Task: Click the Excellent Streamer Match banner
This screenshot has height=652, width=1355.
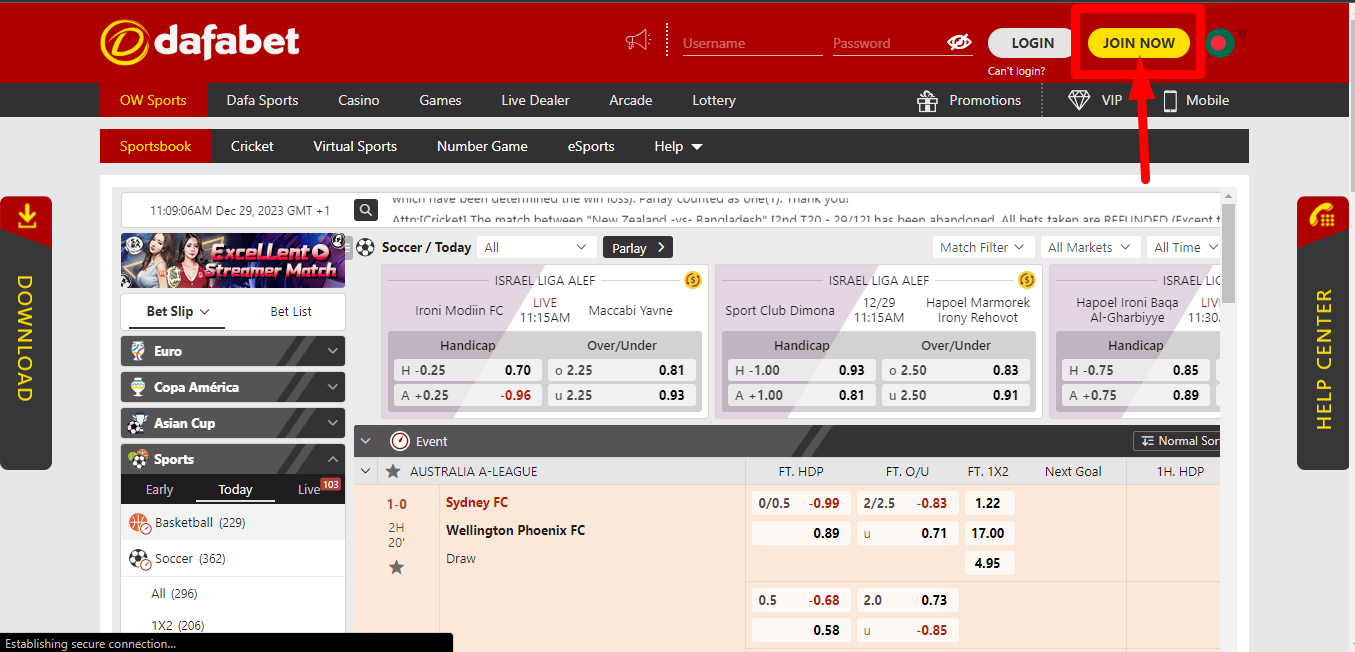Action: pos(233,260)
